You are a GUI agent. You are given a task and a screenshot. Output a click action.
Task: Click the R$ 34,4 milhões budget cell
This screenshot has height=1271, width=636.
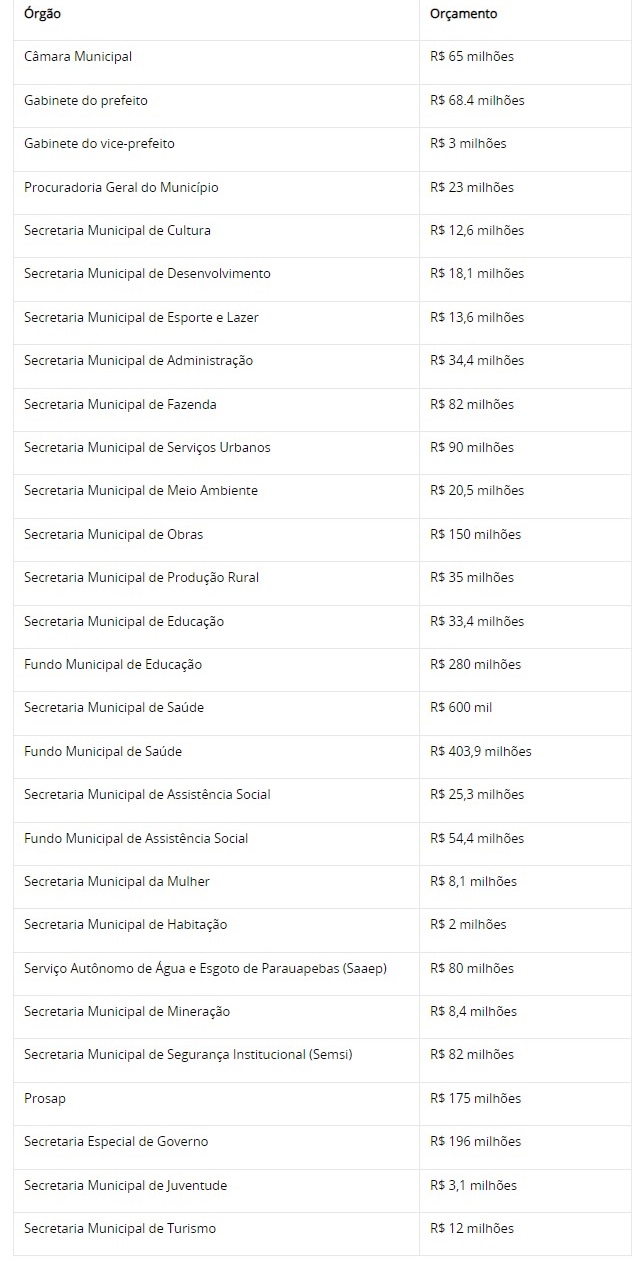[477, 360]
